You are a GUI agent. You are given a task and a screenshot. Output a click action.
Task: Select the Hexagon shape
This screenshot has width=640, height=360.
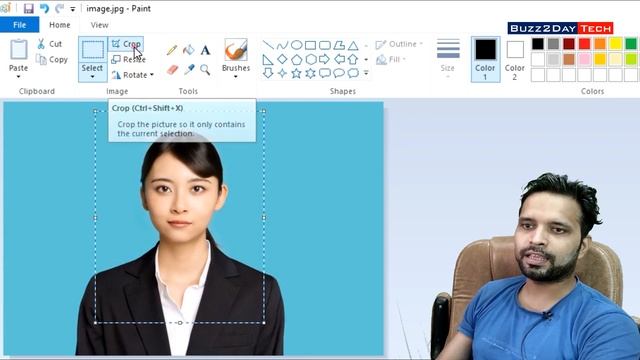311,59
